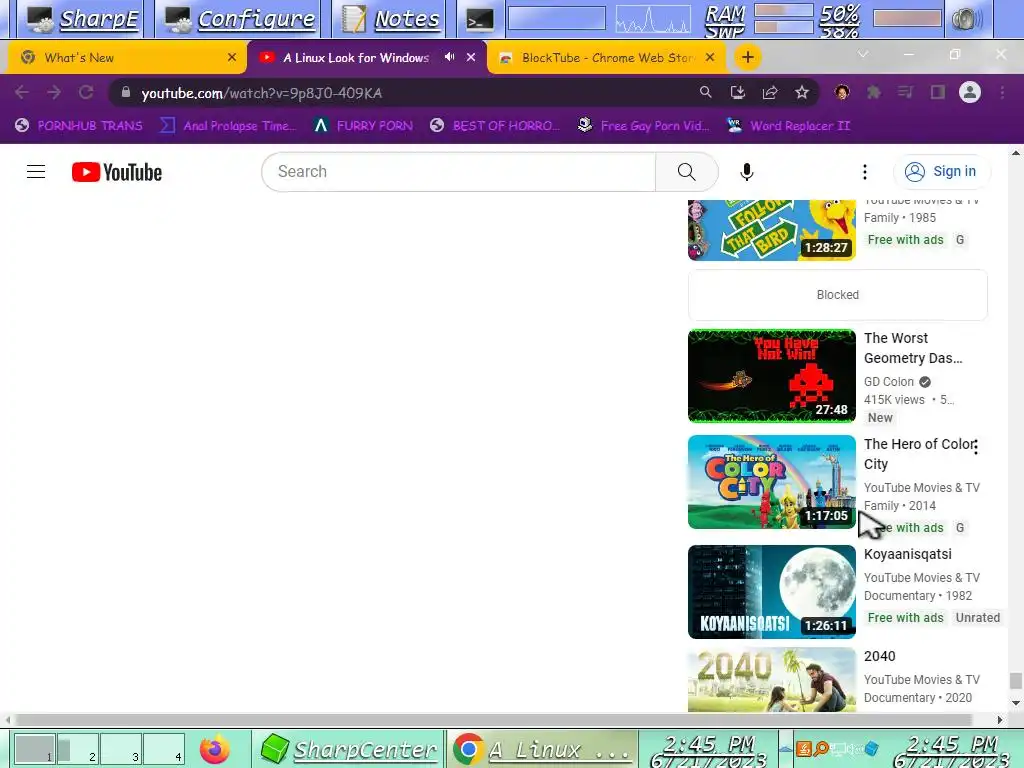Click the Blocked placeholder card
The width and height of the screenshot is (1024, 768).
(838, 295)
